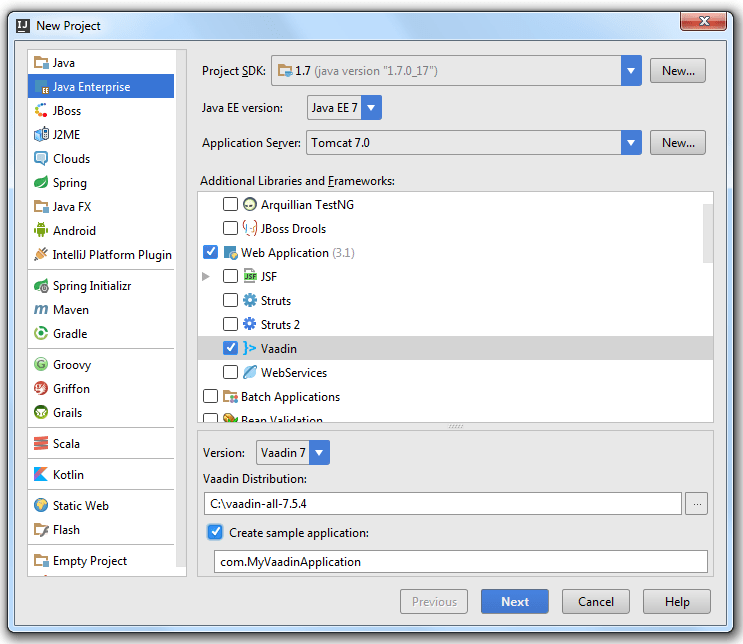Select the Grails project icon
The width and height of the screenshot is (743, 644).
[41, 413]
